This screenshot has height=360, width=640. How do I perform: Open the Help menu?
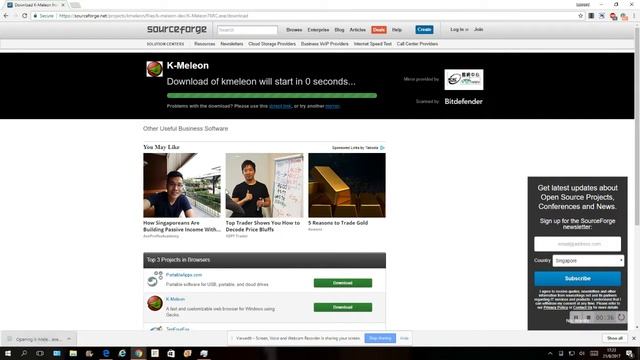397,30
